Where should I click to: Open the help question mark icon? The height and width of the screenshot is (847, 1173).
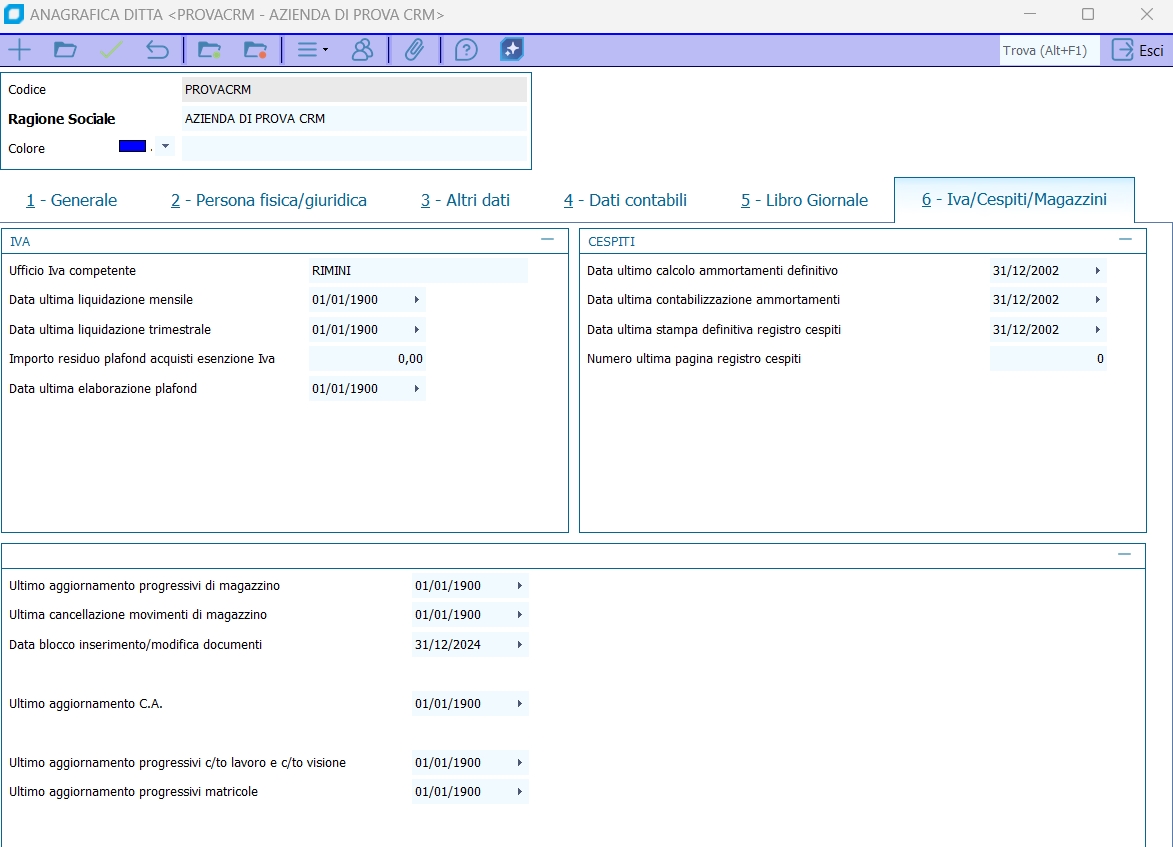coord(465,50)
